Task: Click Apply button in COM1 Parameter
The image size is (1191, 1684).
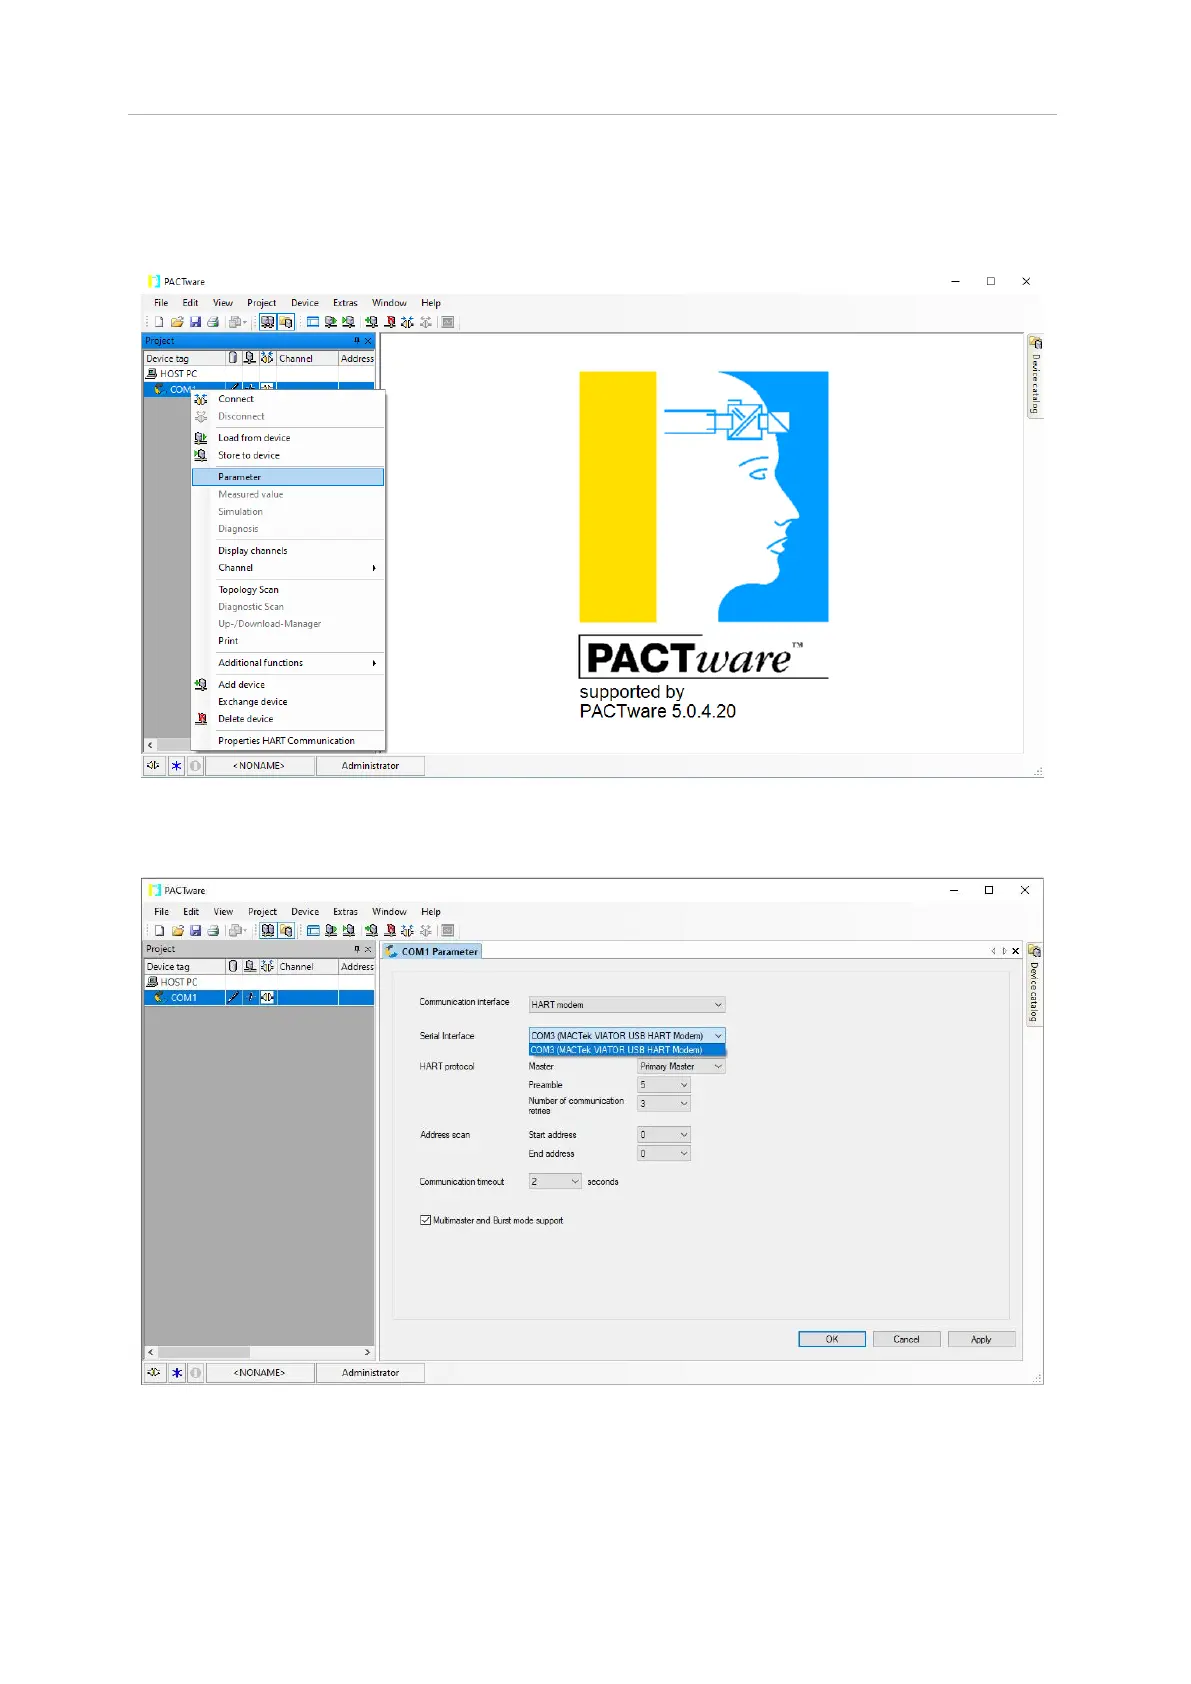Action: click(982, 1339)
